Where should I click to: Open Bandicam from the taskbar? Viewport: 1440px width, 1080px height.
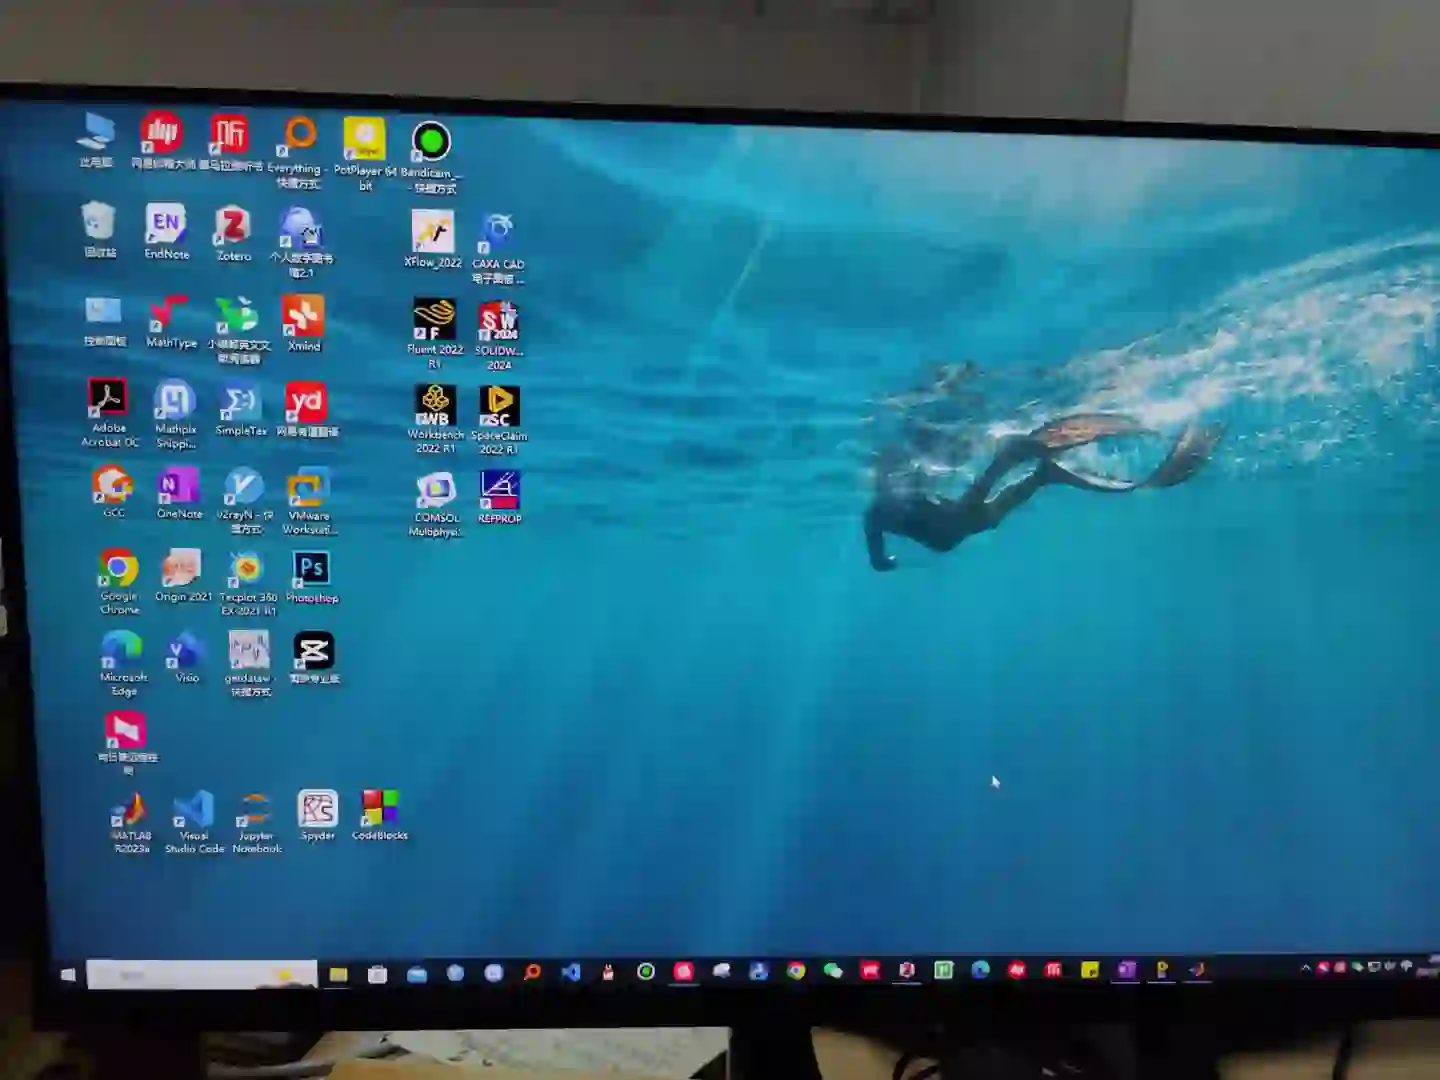coord(646,972)
